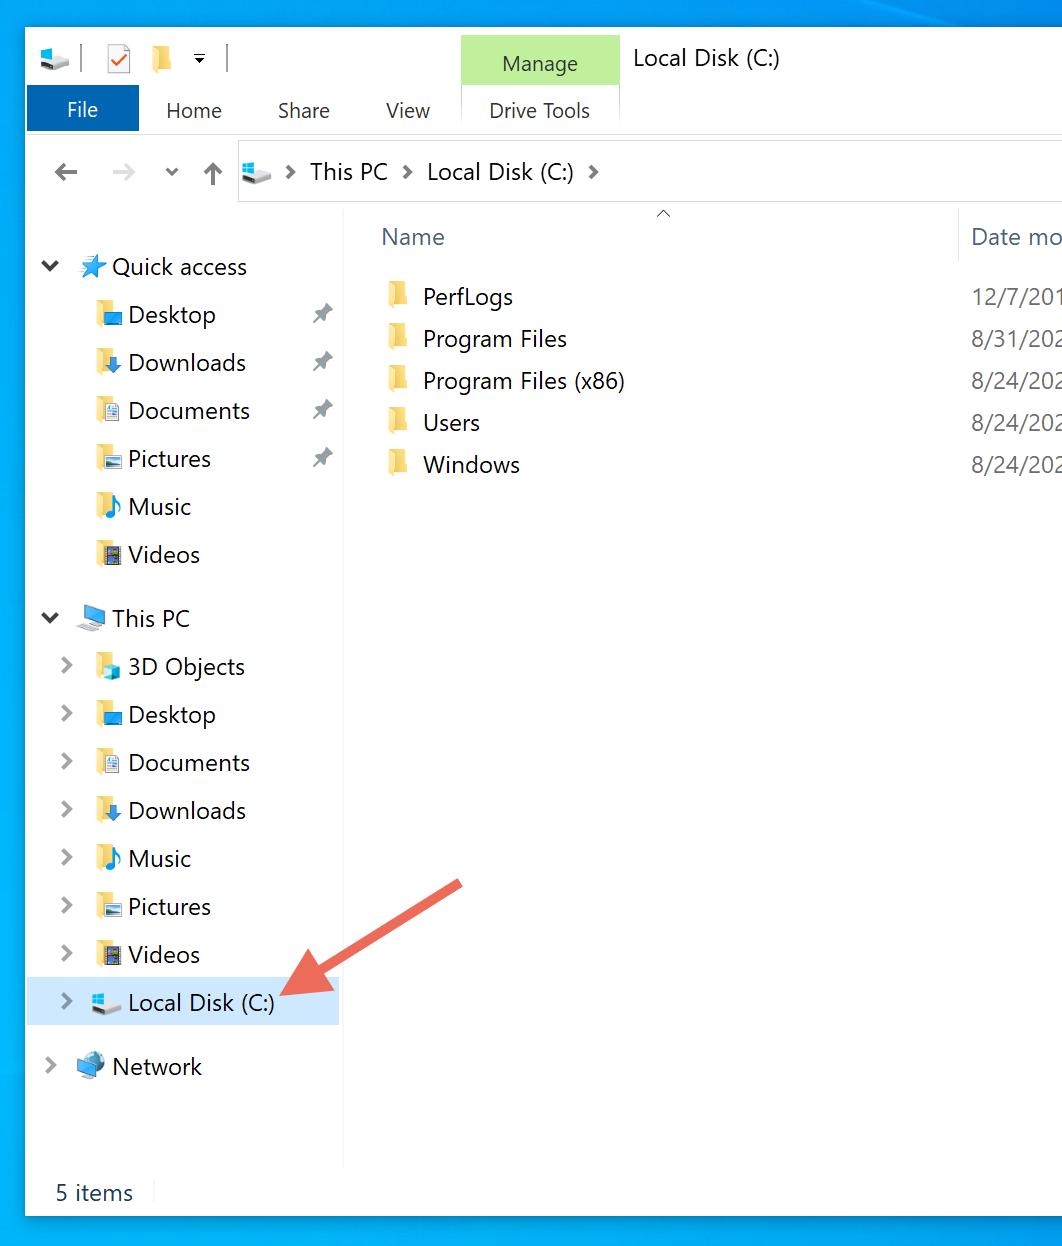Open Downloads under Quick access
The height and width of the screenshot is (1246, 1062).
click(x=187, y=363)
